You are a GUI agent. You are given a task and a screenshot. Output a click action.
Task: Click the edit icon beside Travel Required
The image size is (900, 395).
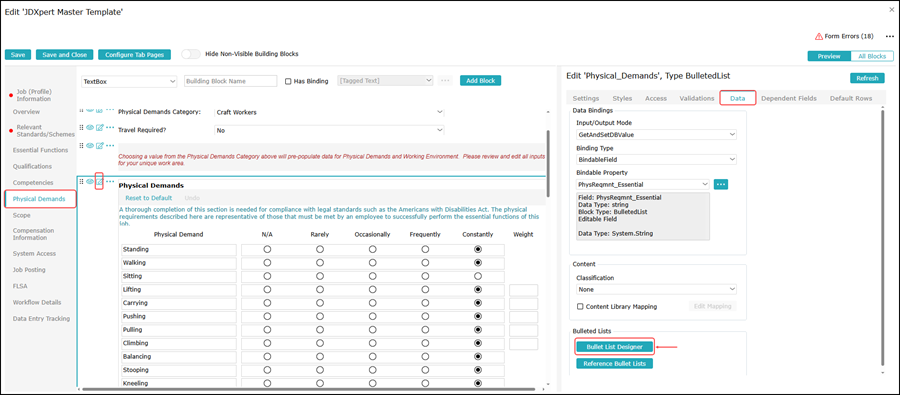[99, 127]
